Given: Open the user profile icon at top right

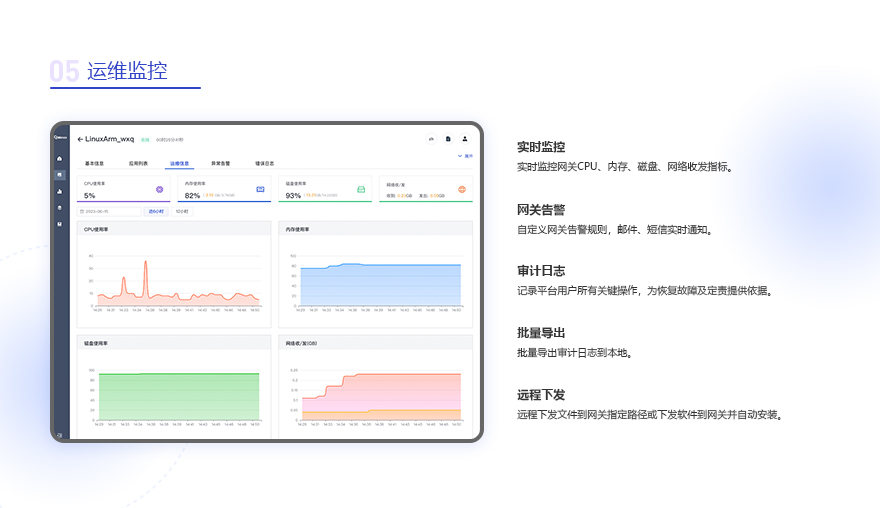Looking at the screenshot, I should (x=465, y=139).
